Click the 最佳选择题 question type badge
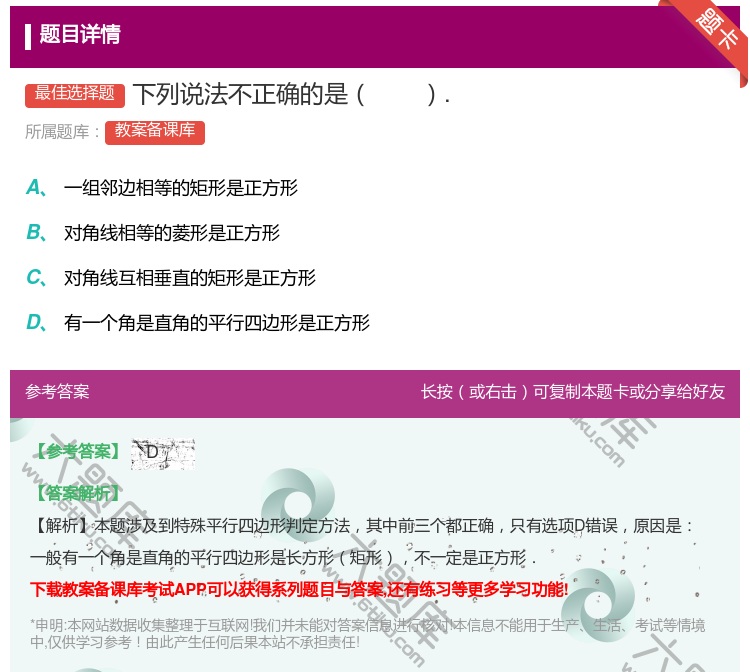Image resolution: width=750 pixels, height=672 pixels. coord(75,94)
